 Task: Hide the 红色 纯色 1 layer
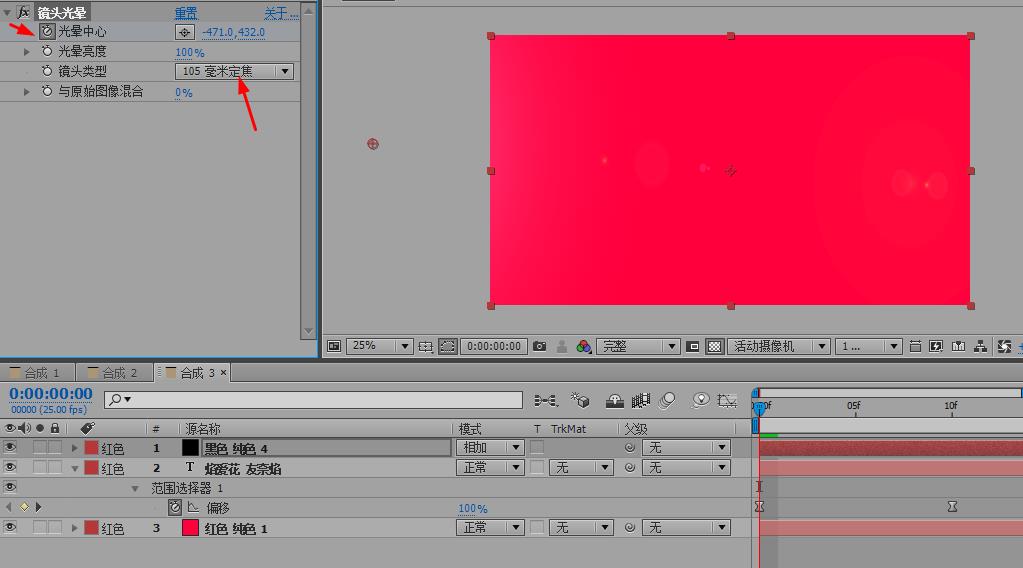10,528
